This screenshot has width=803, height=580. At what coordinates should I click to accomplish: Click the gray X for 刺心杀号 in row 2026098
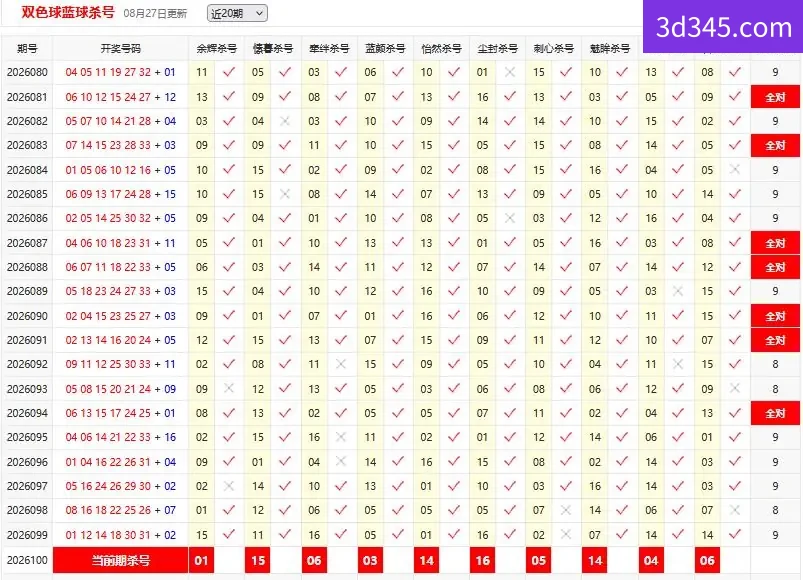(565, 510)
